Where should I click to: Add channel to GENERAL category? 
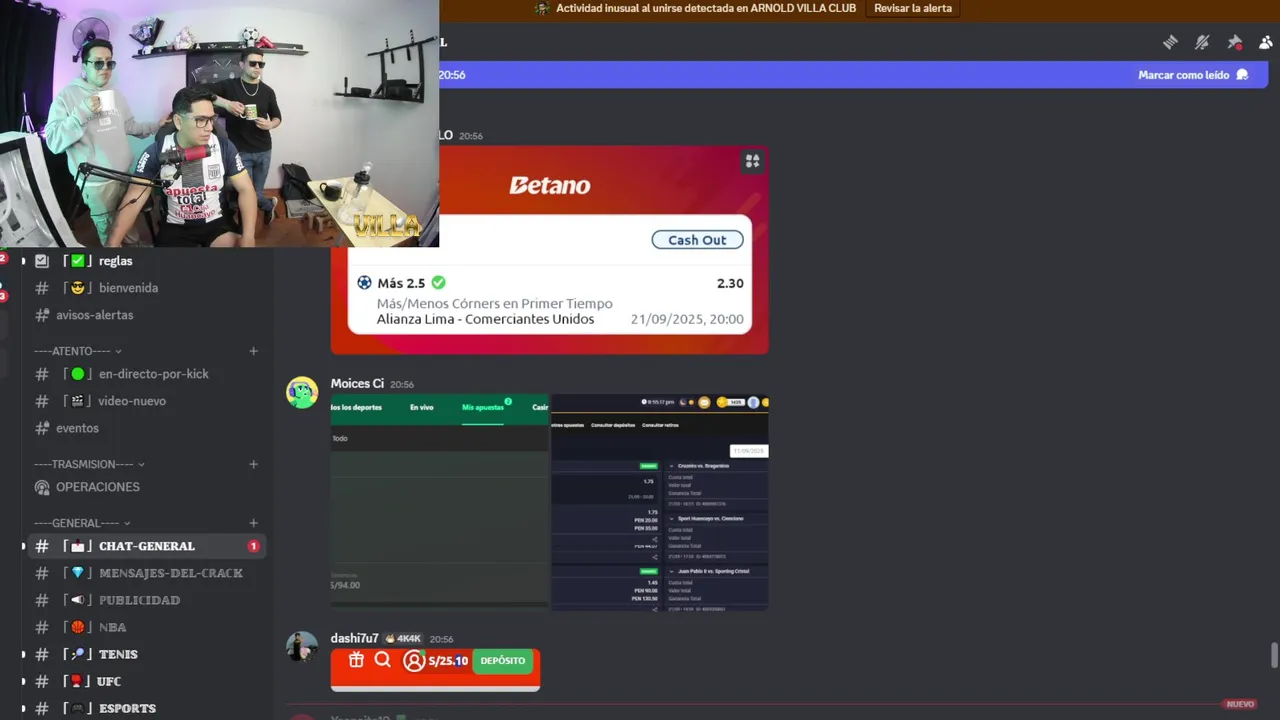tap(253, 523)
